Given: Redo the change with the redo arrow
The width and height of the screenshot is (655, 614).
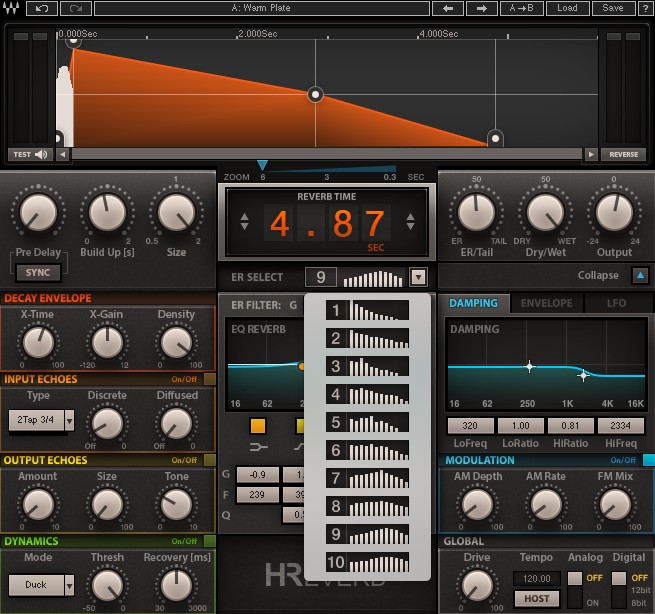Looking at the screenshot, I should [x=76, y=8].
